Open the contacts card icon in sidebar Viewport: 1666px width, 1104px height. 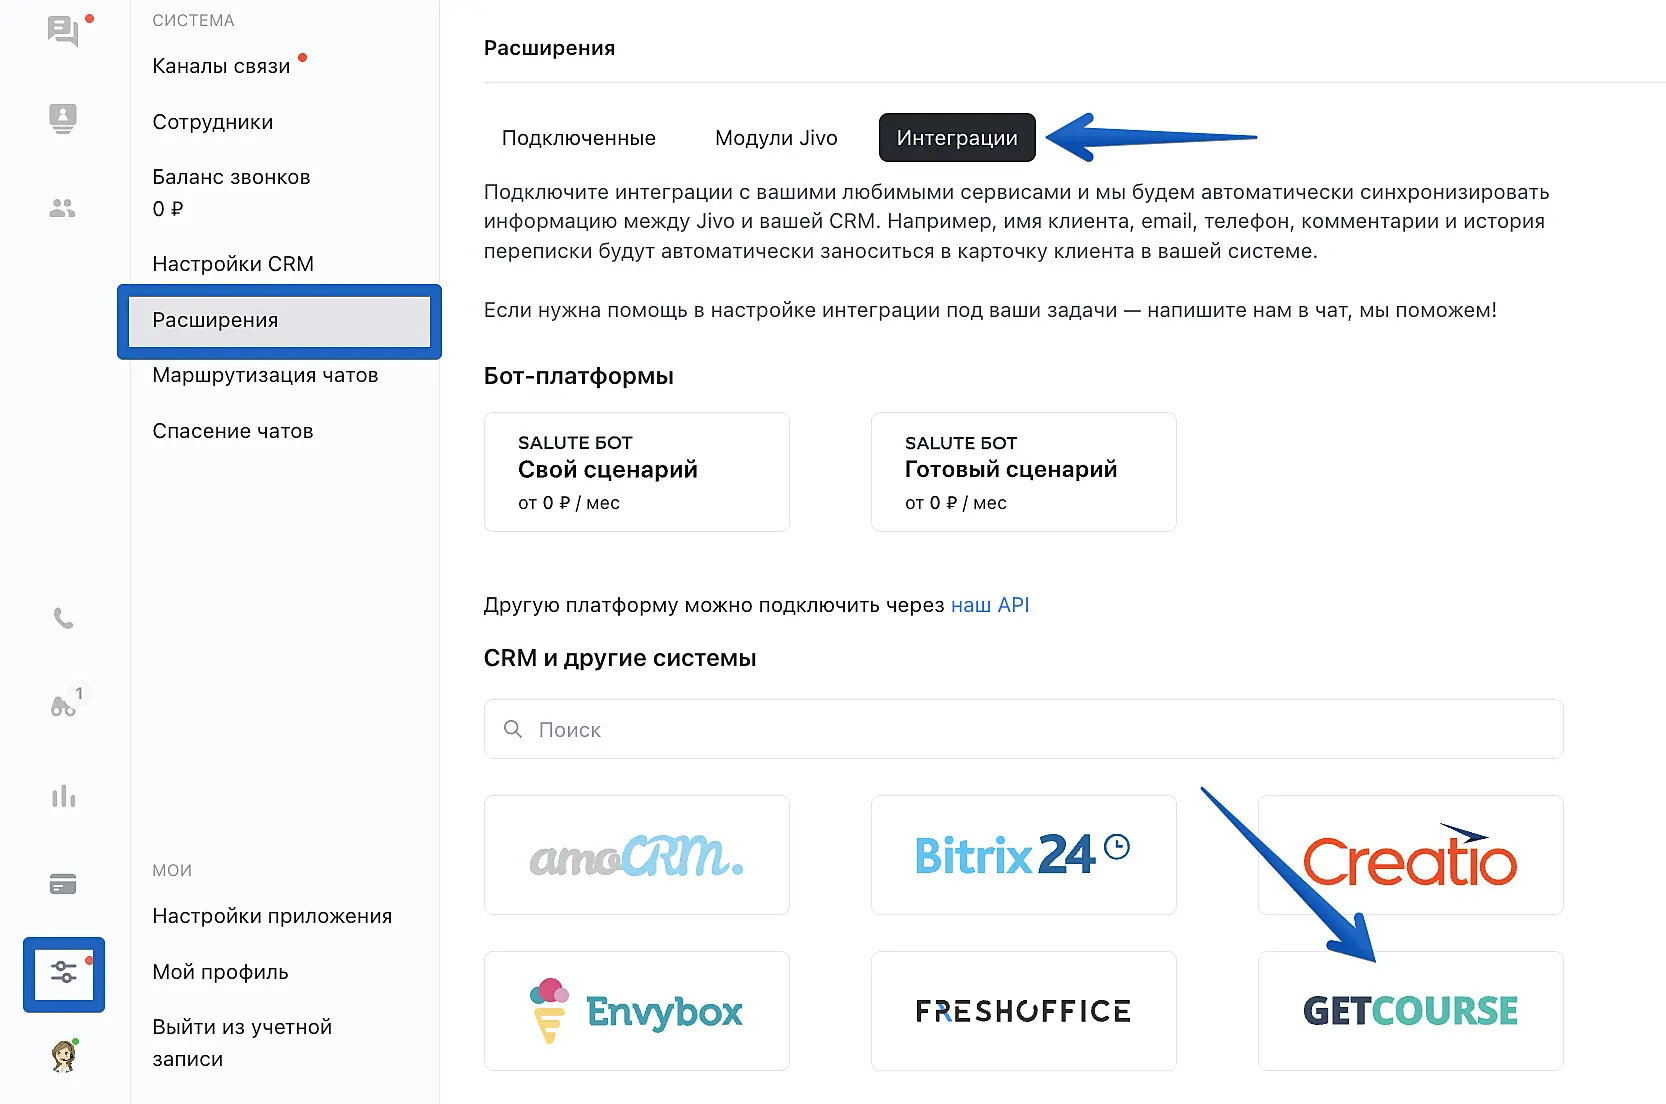pos(63,118)
